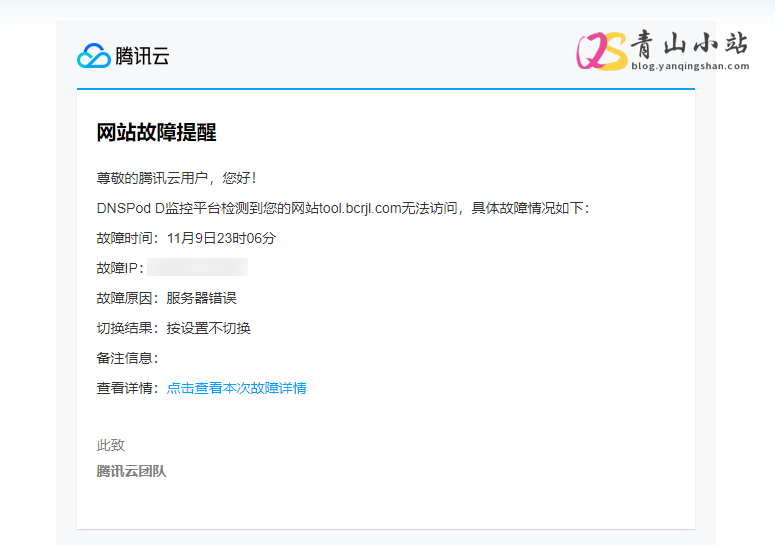The image size is (775, 545).
Task: Open the 点击查看本次故障详情 link
Action: coord(237,388)
